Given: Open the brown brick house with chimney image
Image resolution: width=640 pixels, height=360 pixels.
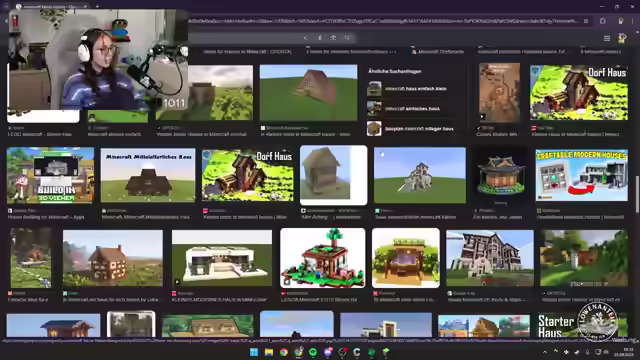Looking at the screenshot, I should coord(113,258).
